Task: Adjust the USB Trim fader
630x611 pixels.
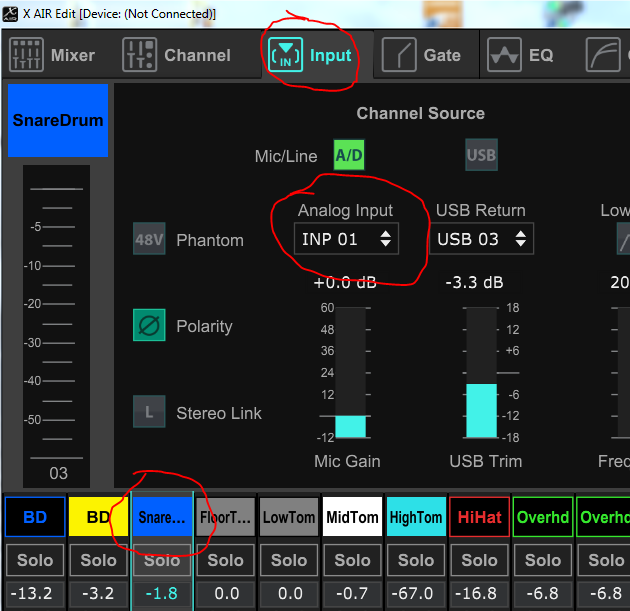Action: [481, 372]
